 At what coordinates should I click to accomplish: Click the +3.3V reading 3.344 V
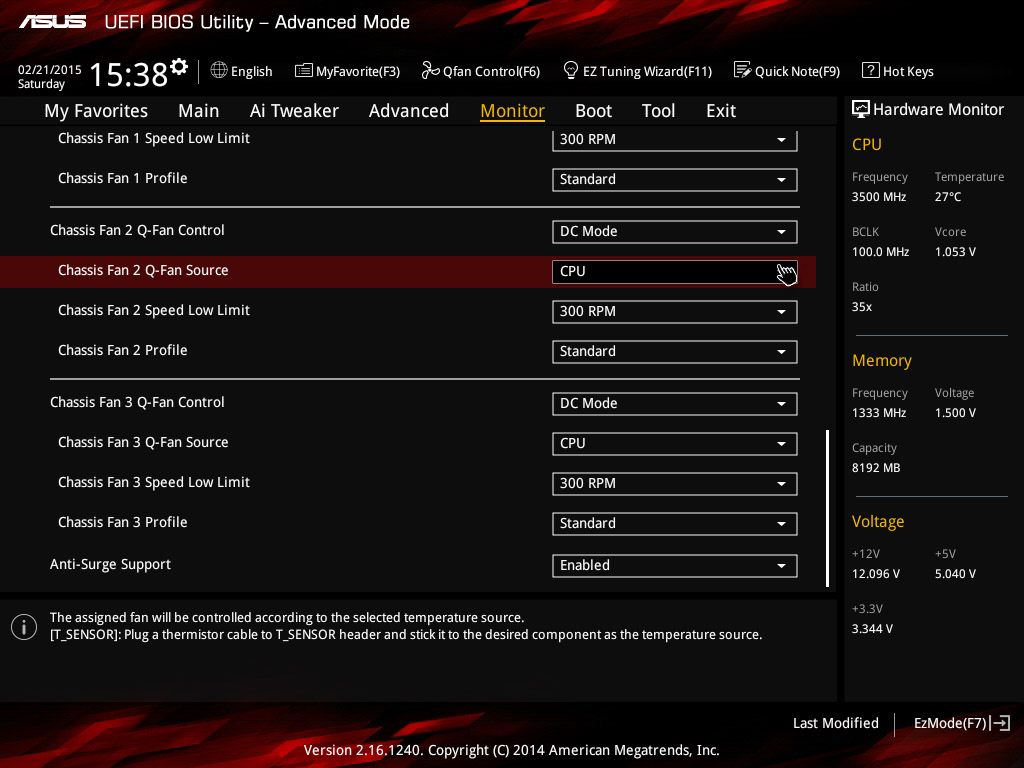pos(872,628)
